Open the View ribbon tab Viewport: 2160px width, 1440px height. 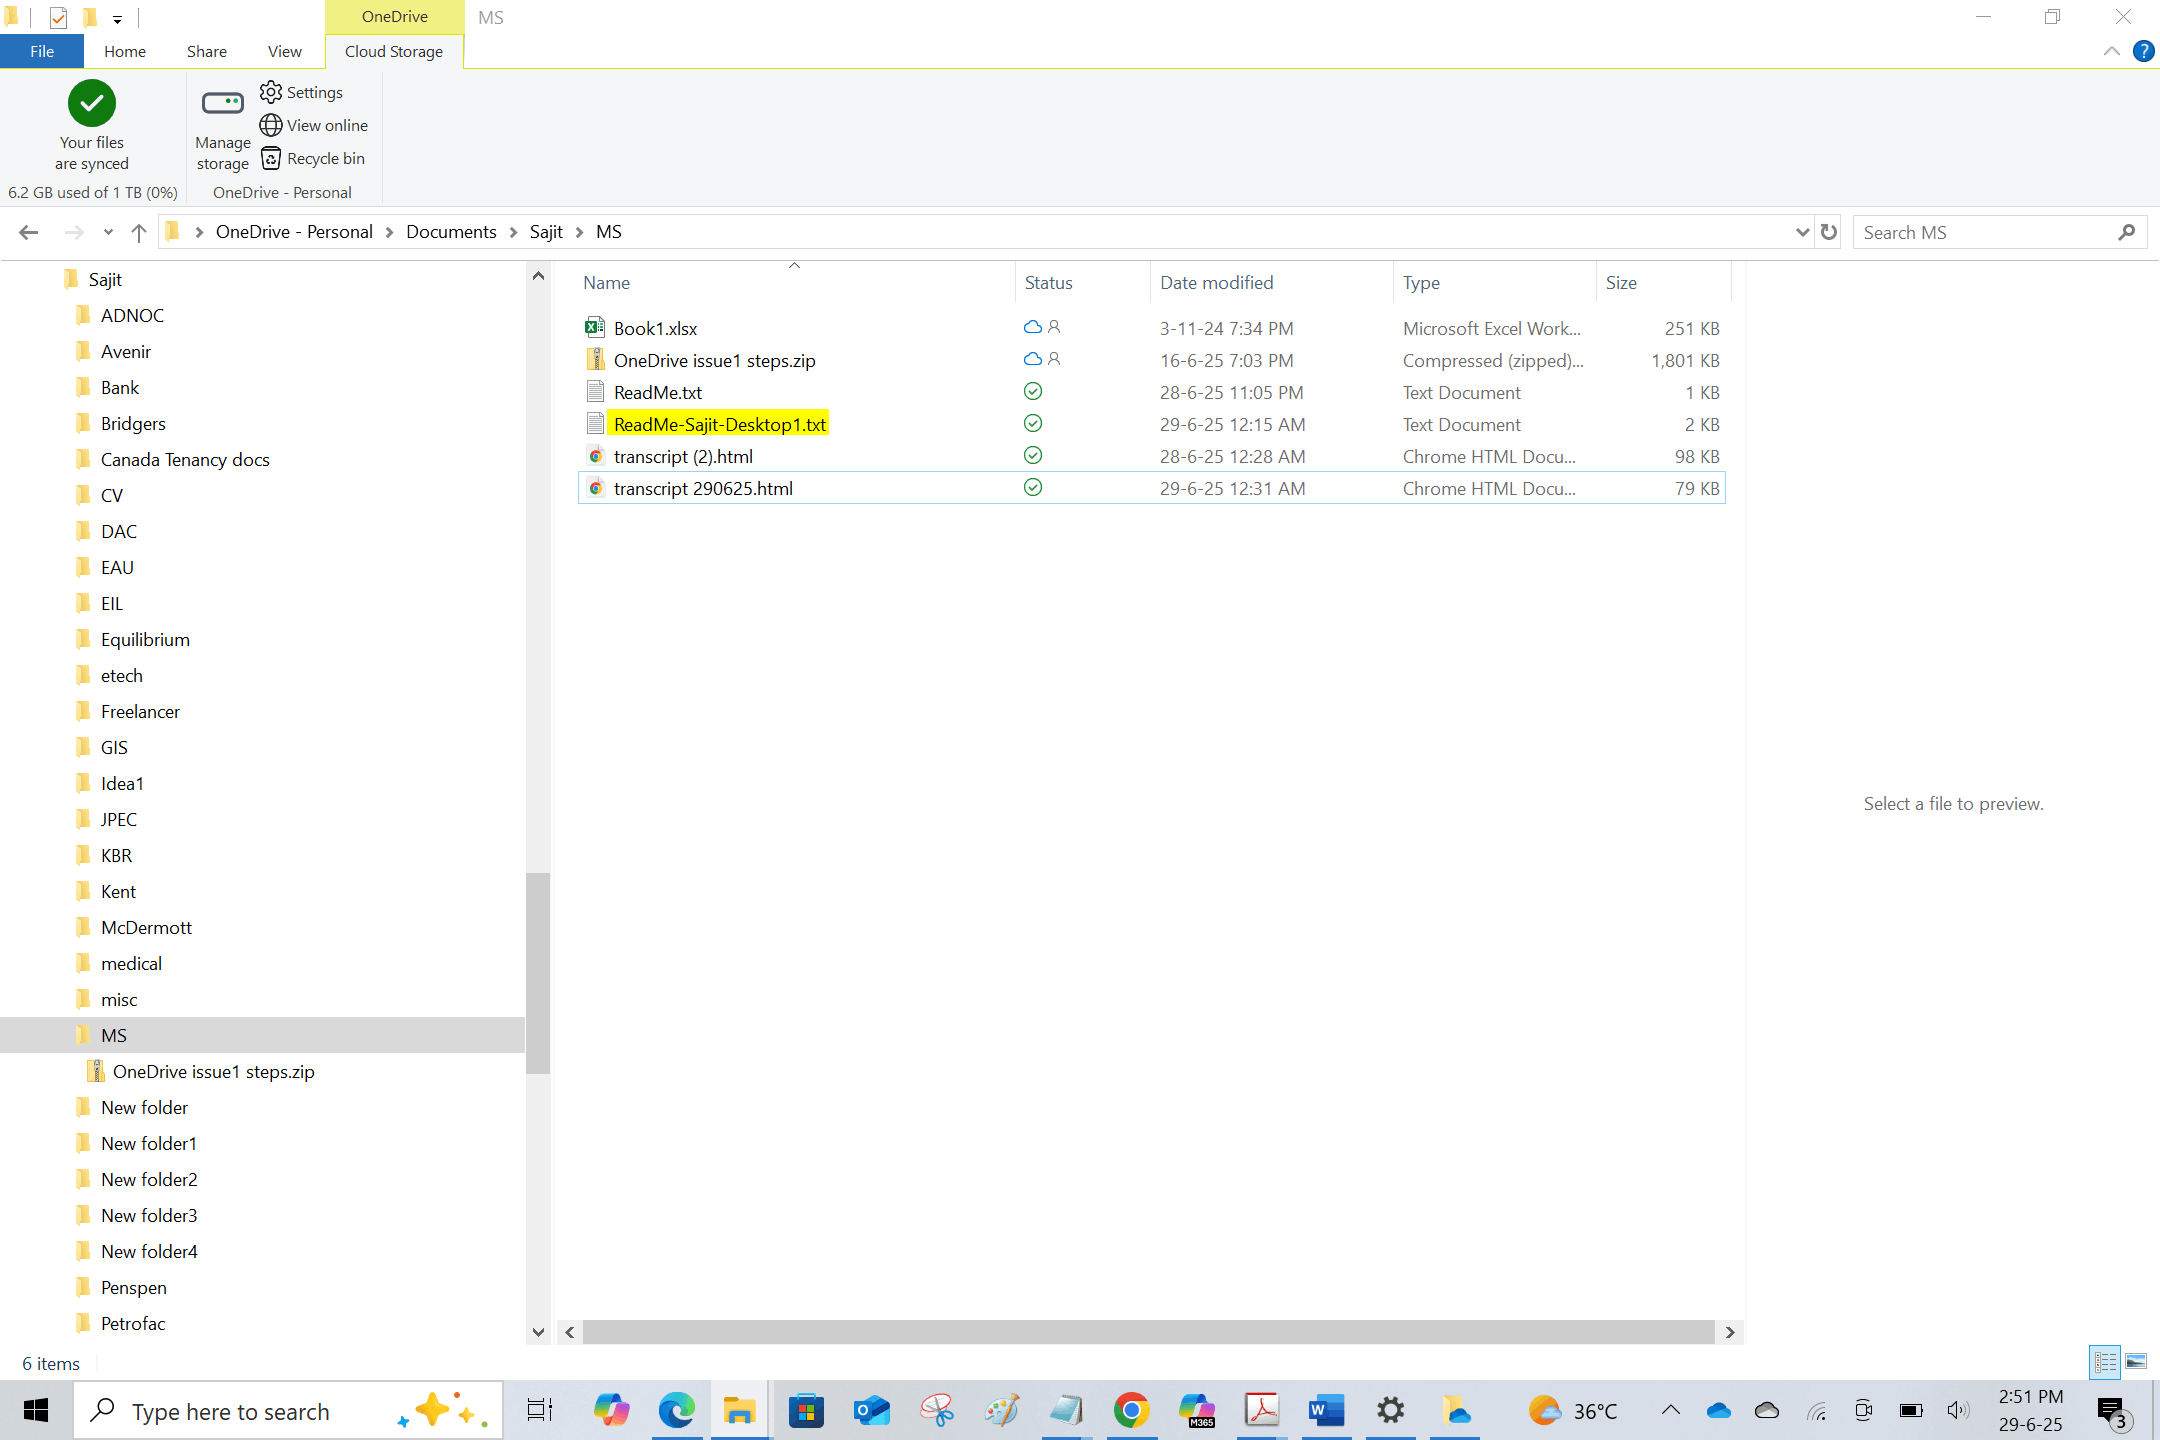coord(284,51)
